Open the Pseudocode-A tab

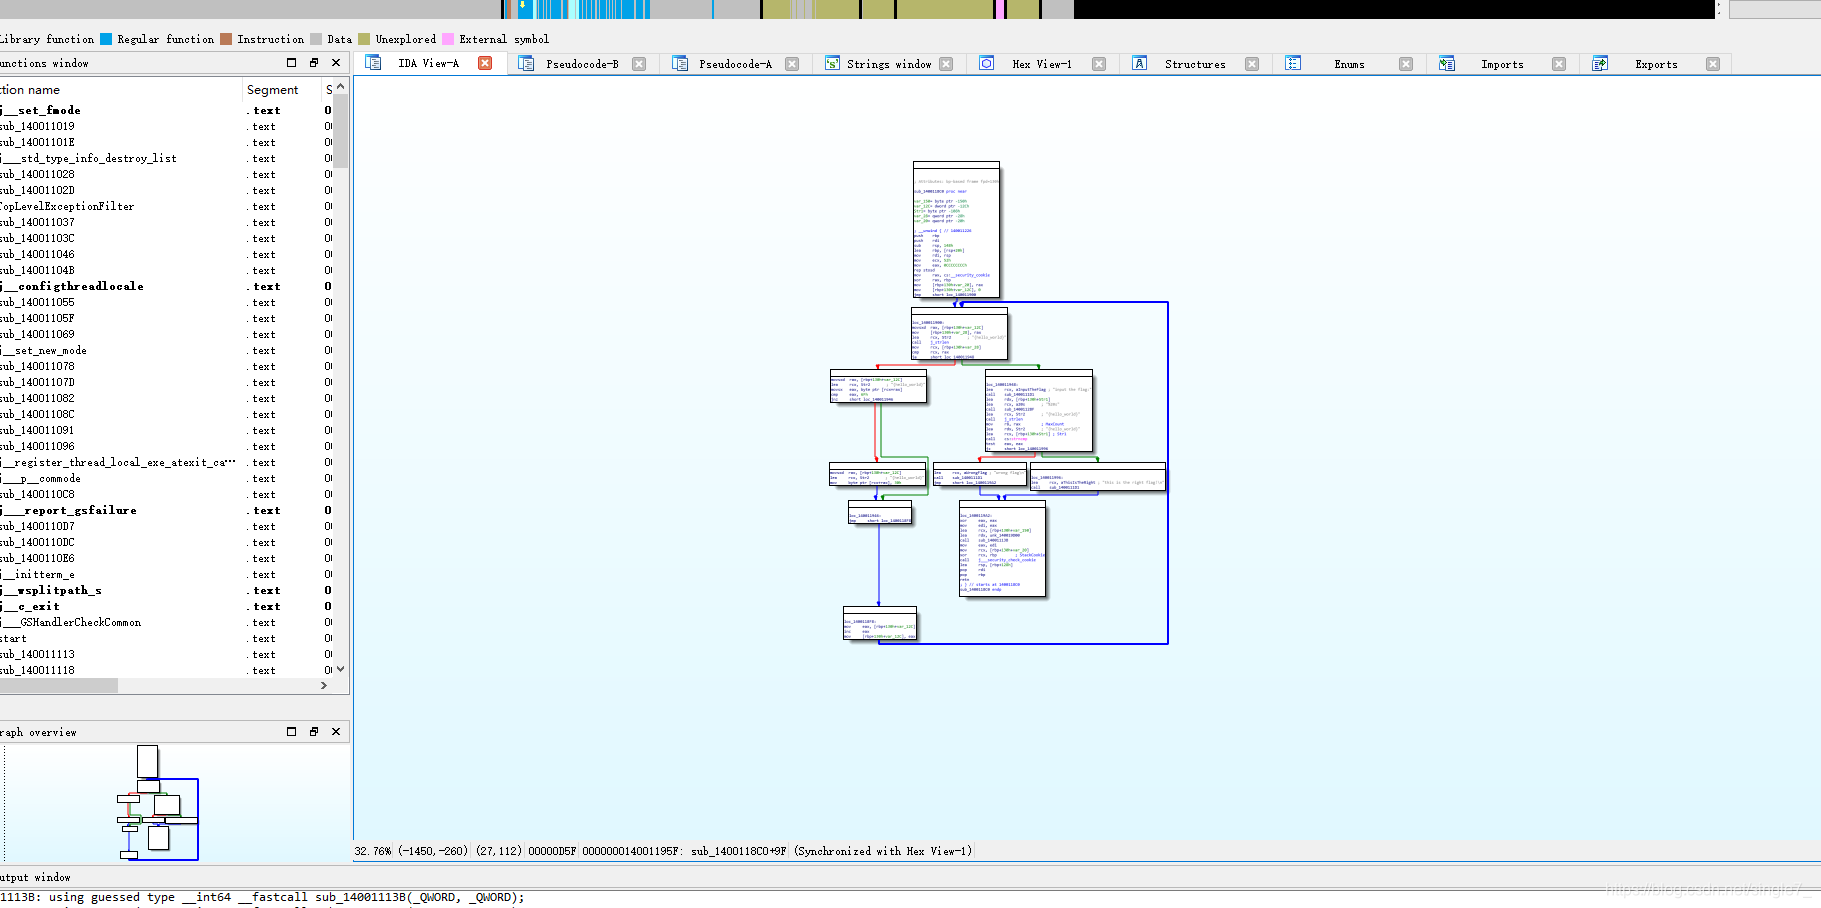tap(735, 64)
